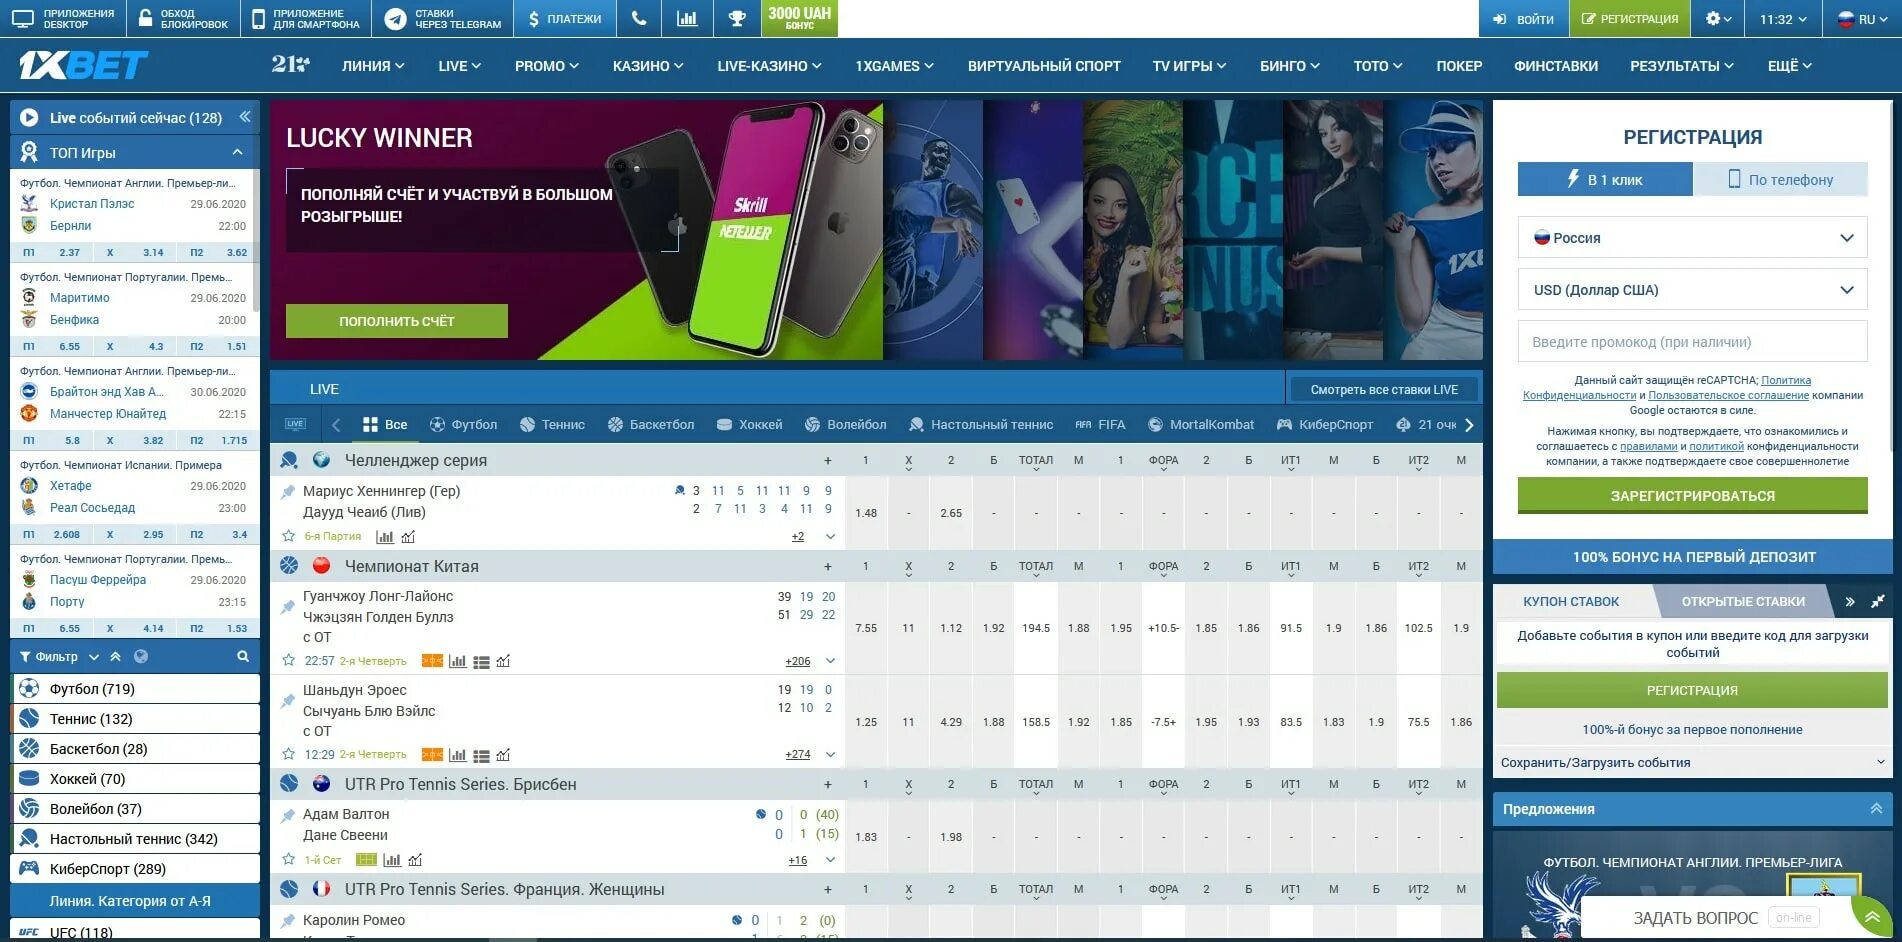Open the country dropdown showing Россия

[1692, 238]
